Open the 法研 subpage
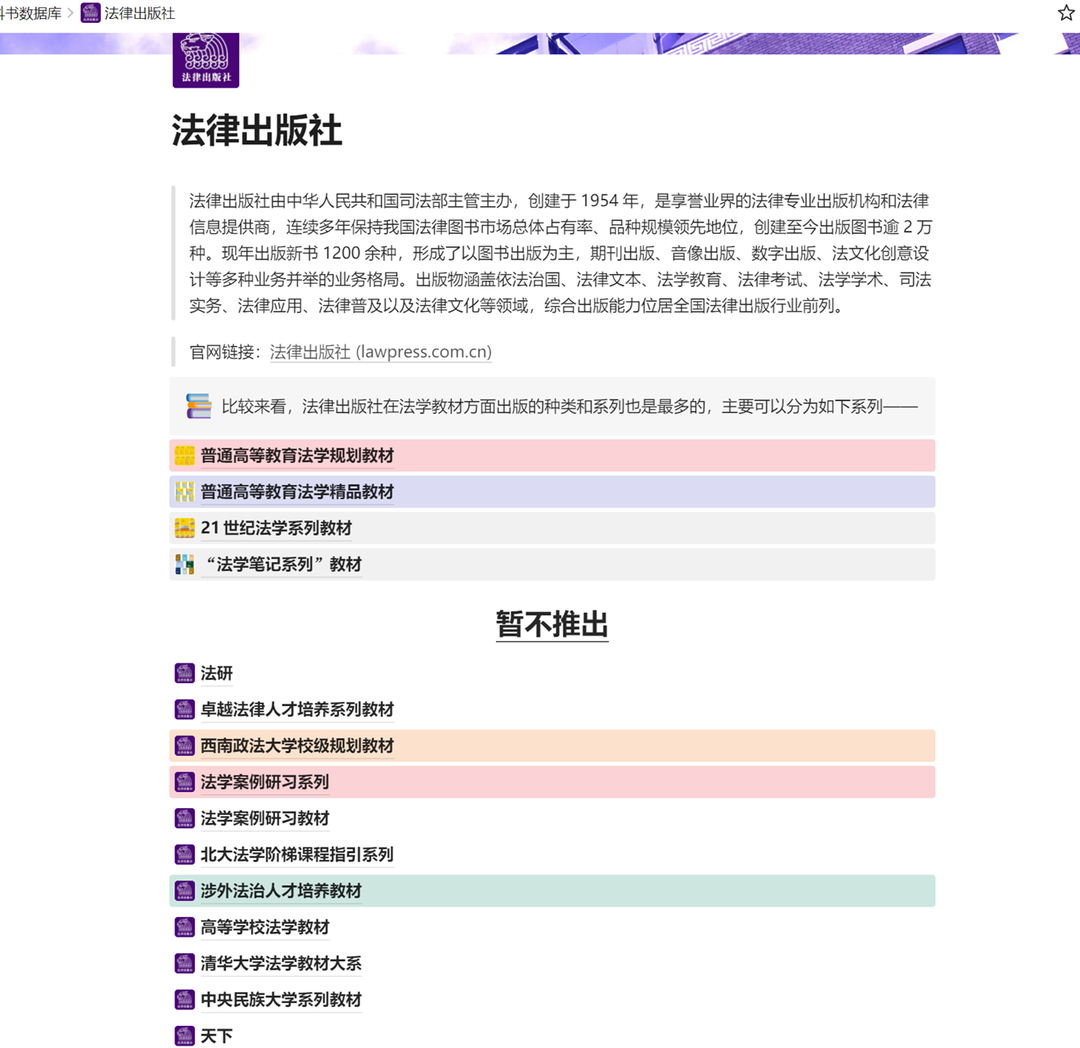The height and width of the screenshot is (1048, 1080). [x=216, y=673]
